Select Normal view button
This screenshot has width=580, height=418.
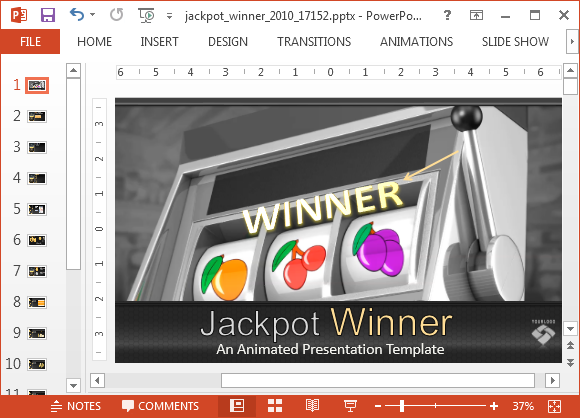pyautogui.click(x=237, y=405)
